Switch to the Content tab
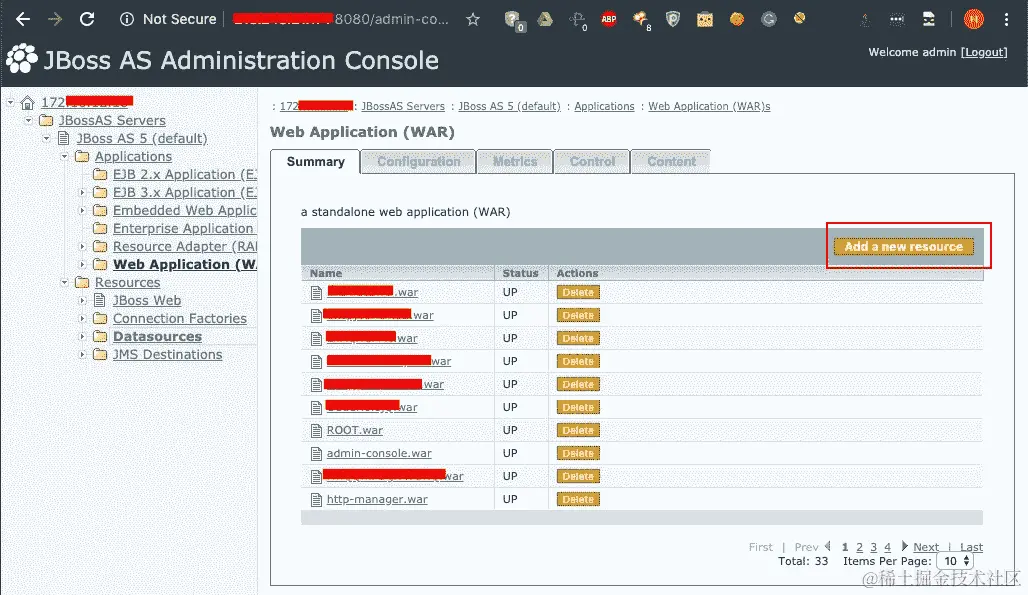 click(671, 162)
